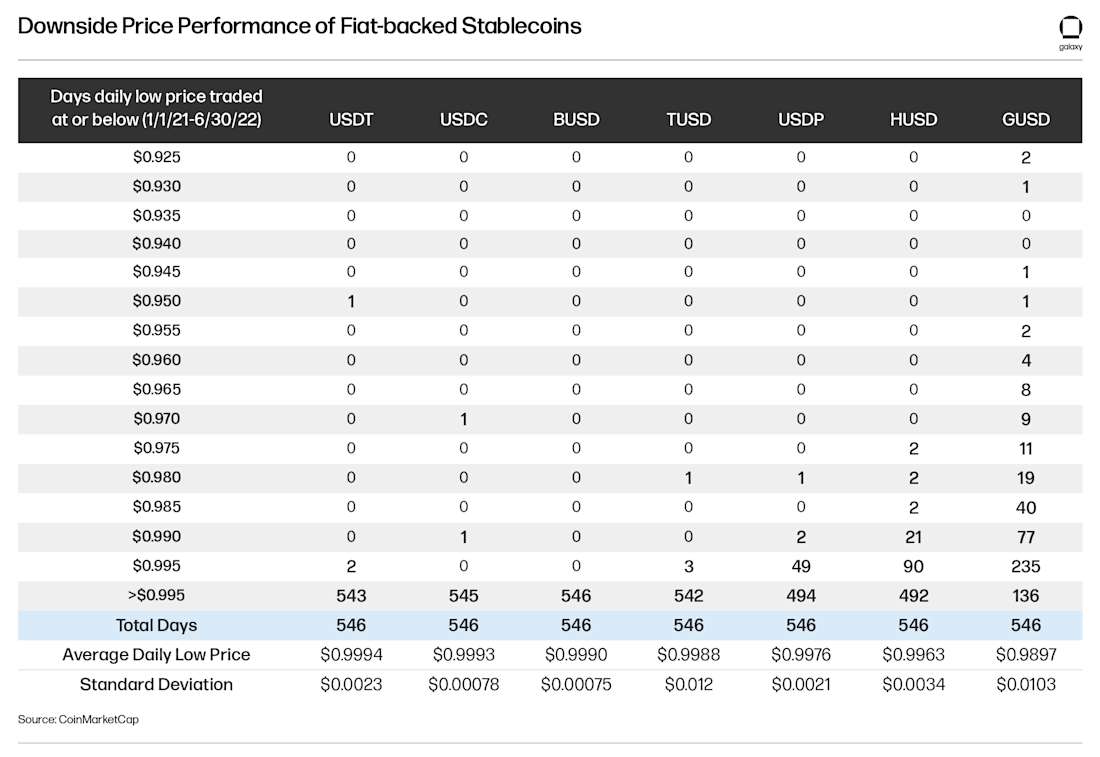Click the $0.980 row label
Screen dimensions: 1100x757
156,477
